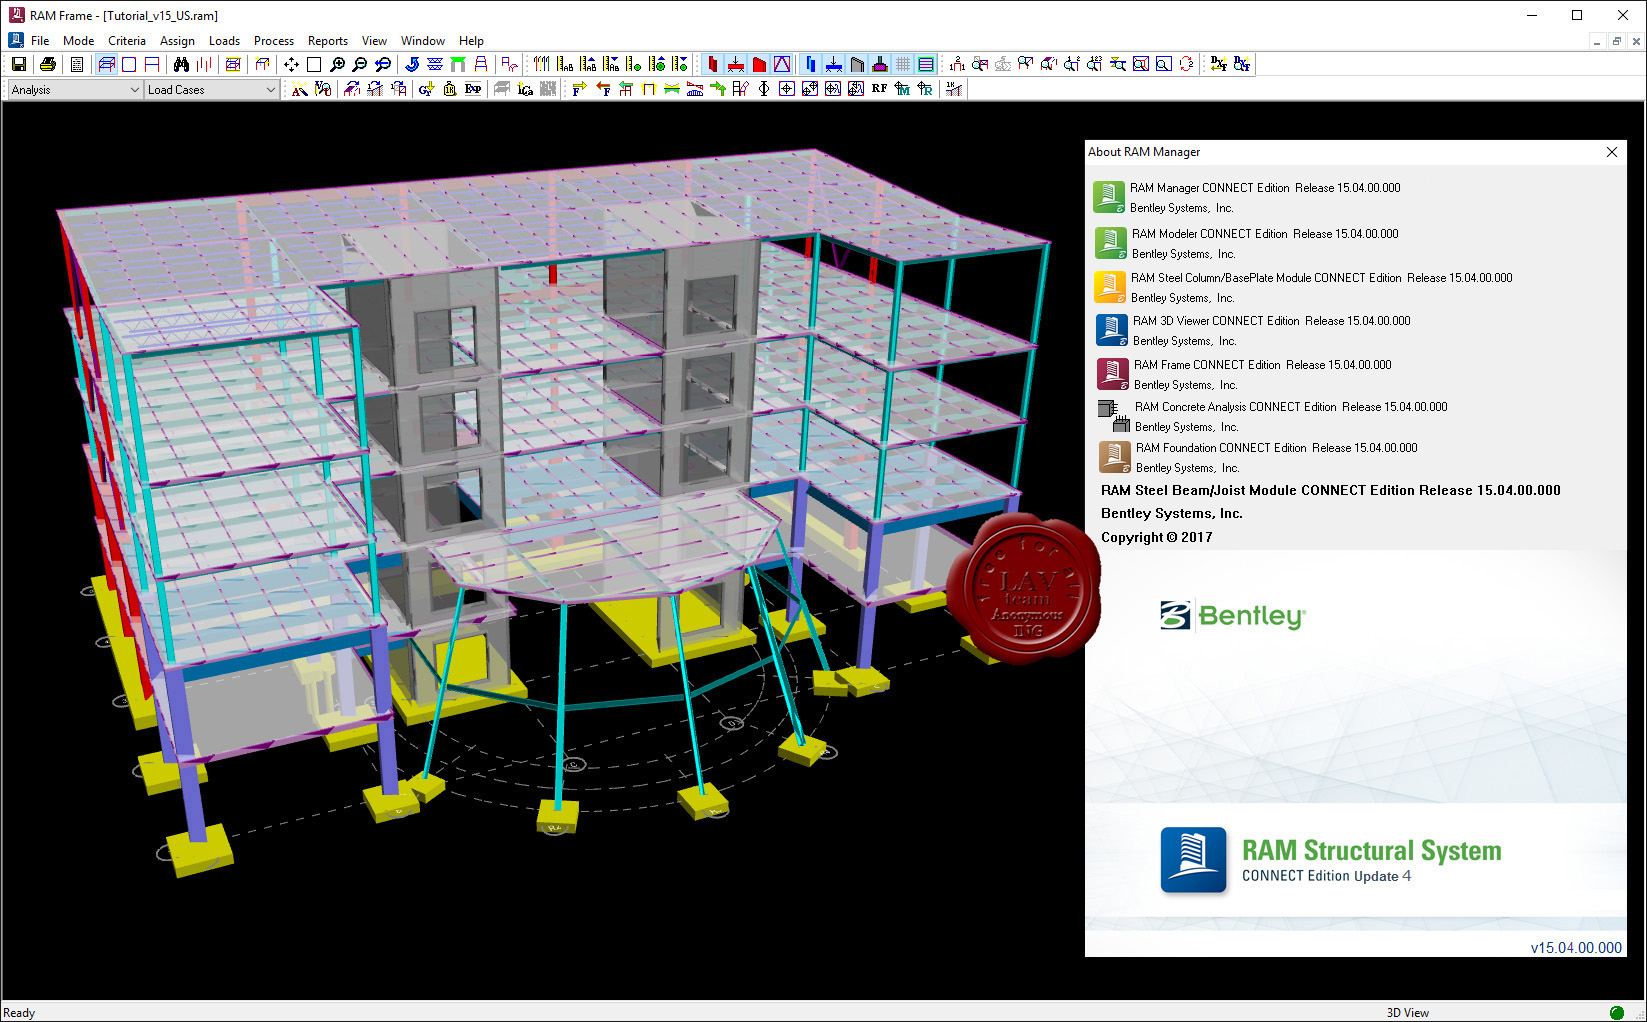Click the RAM Steel Beam/Joist Module heading
Screen dimensions: 1647x1022
coord(1330,490)
